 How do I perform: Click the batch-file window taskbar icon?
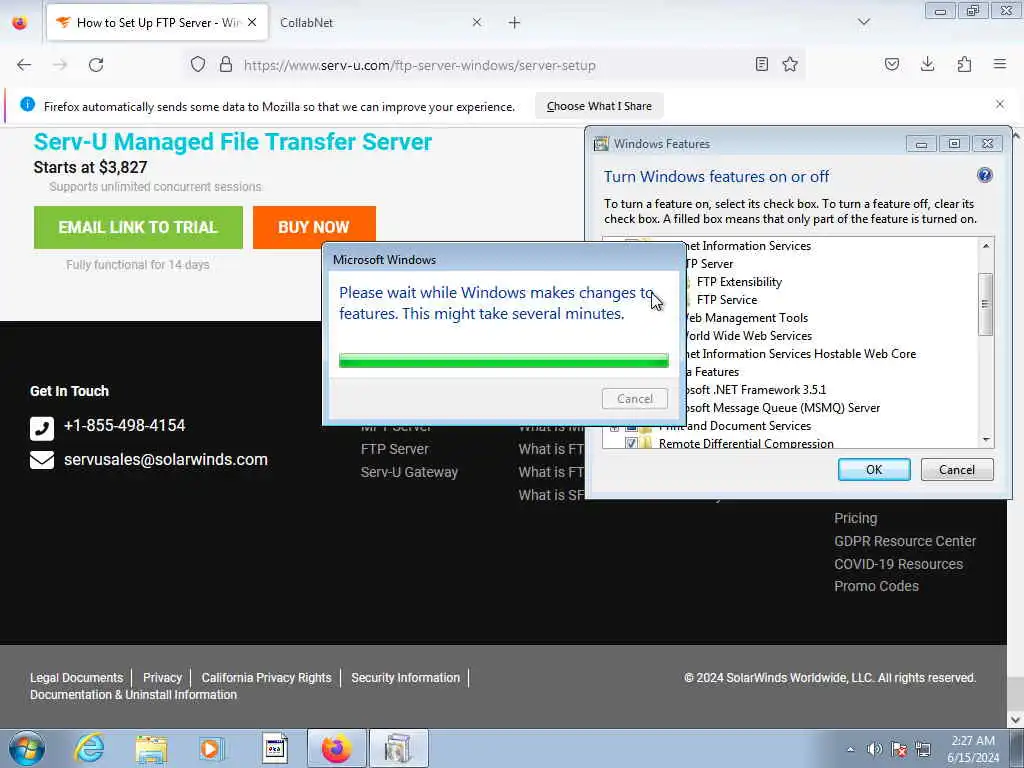point(274,748)
